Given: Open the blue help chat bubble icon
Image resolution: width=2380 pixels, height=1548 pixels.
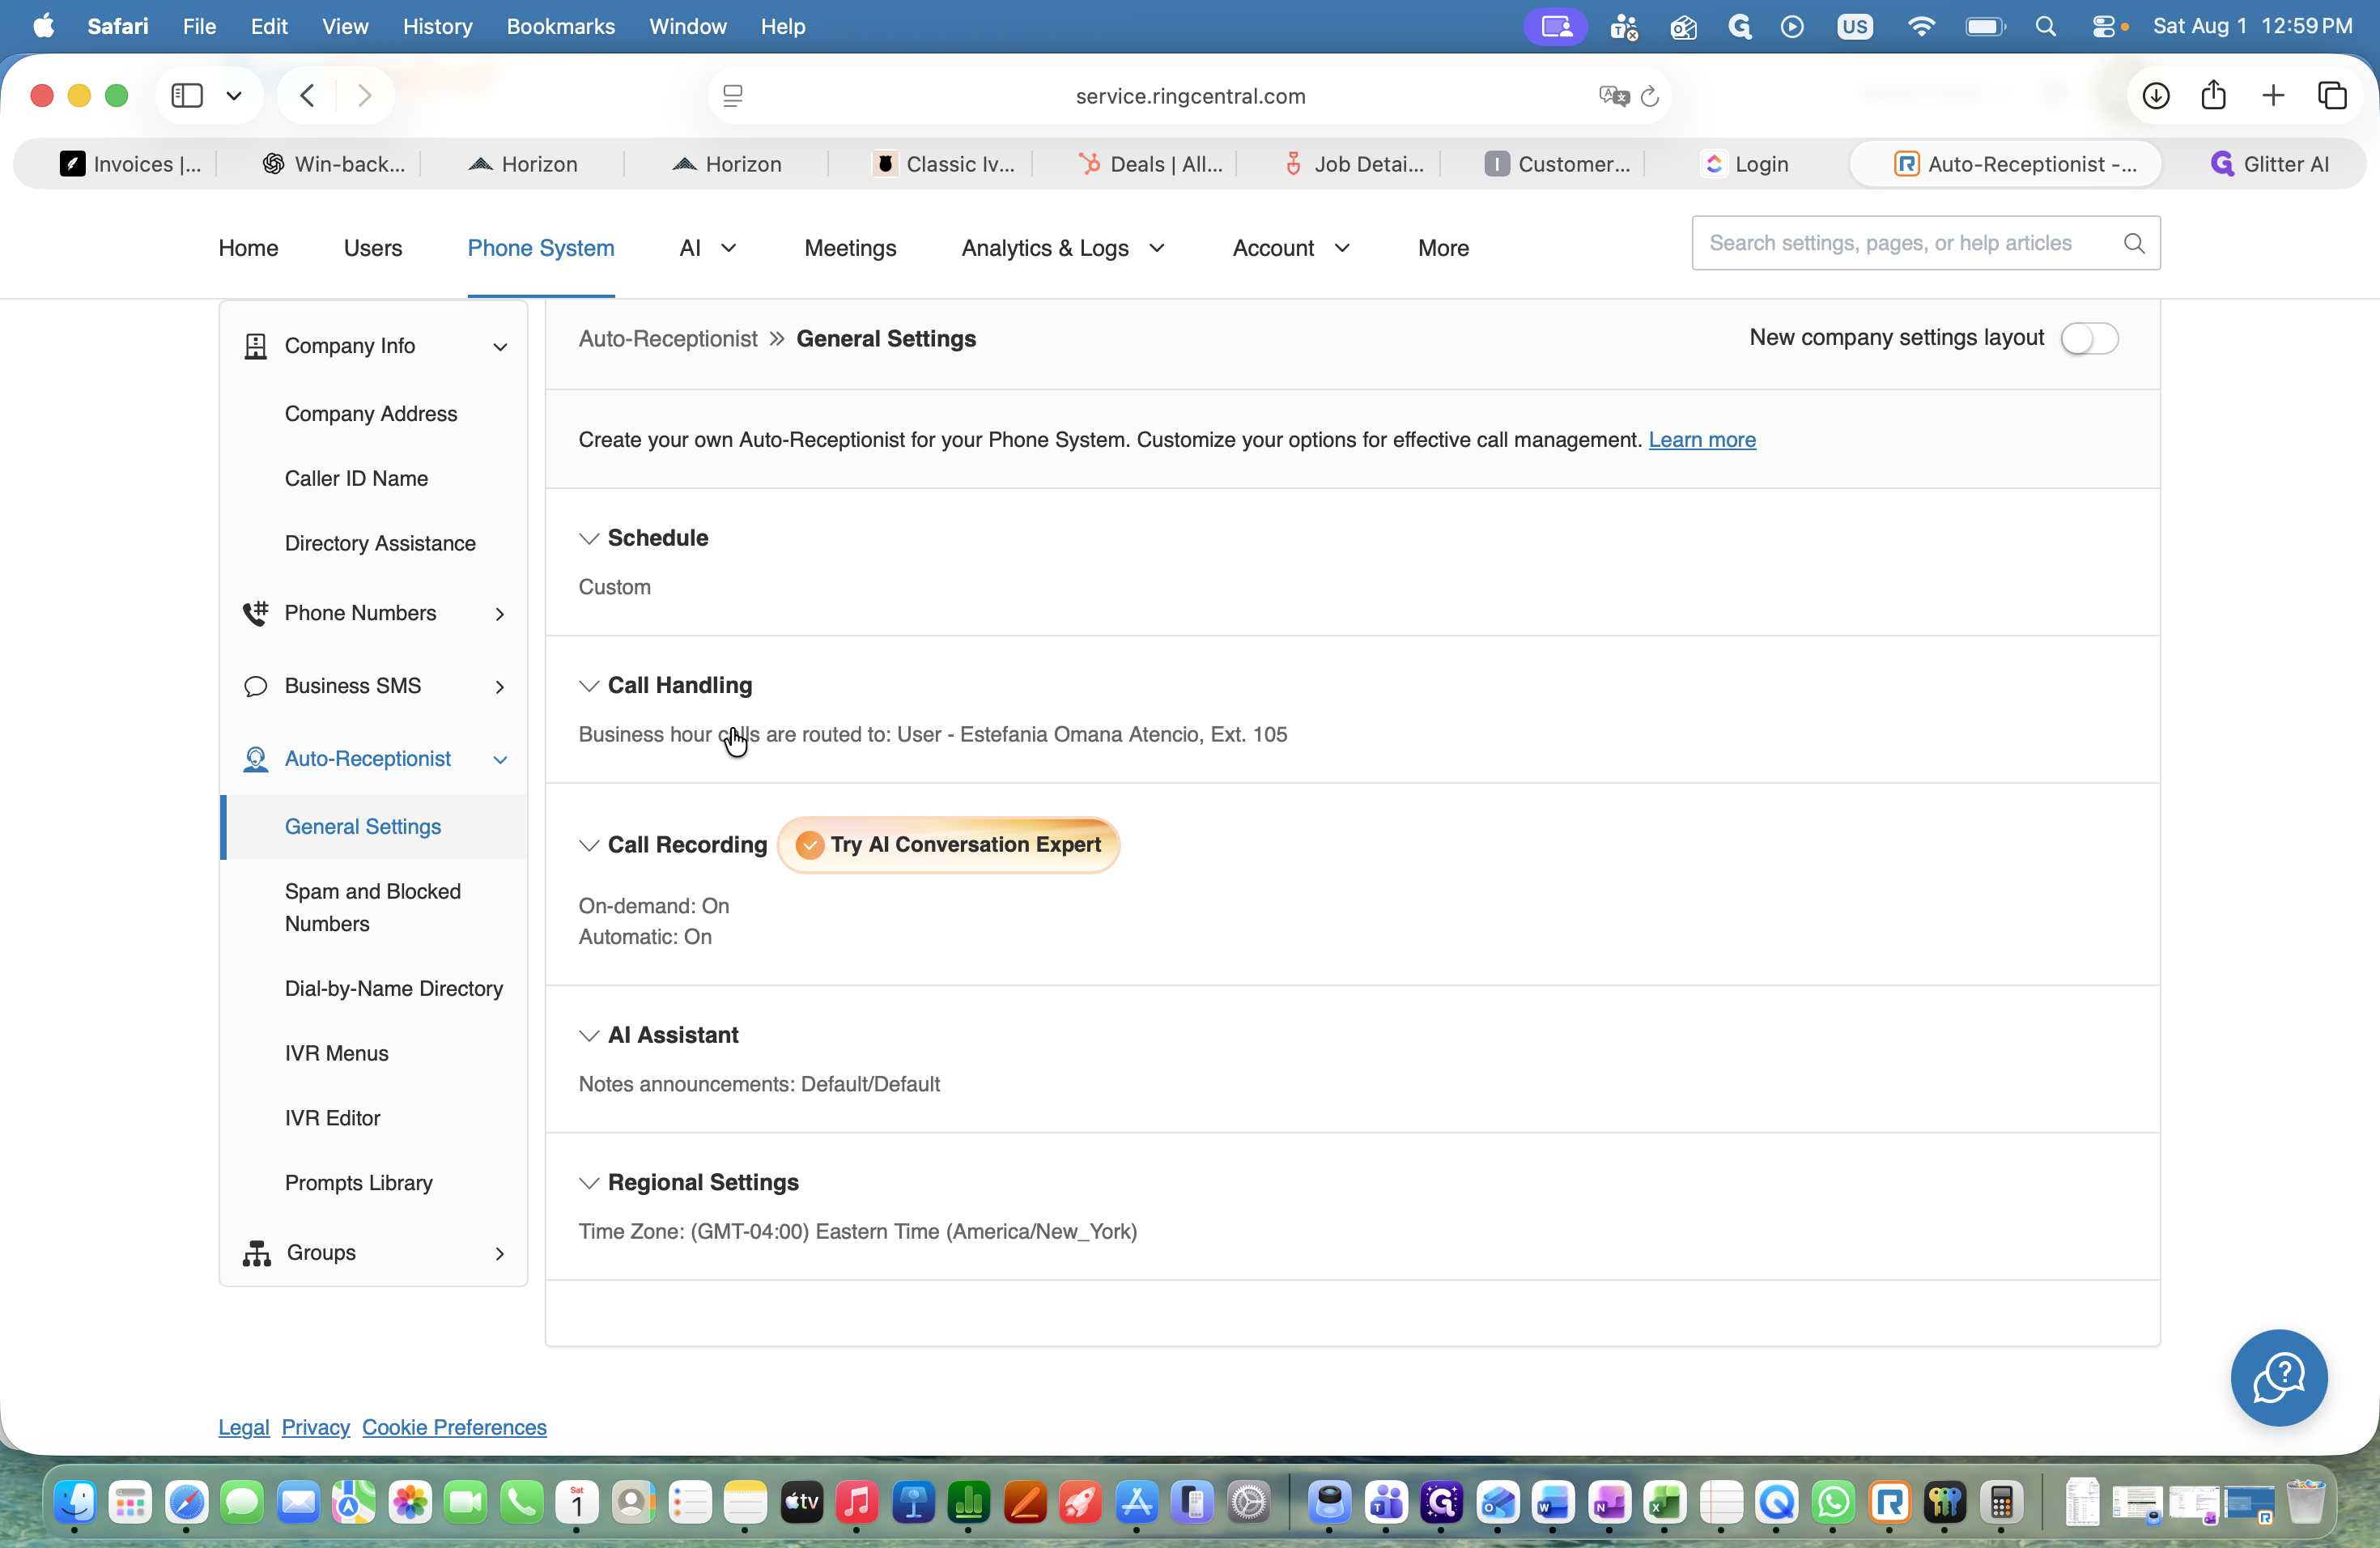Looking at the screenshot, I should [2278, 1377].
